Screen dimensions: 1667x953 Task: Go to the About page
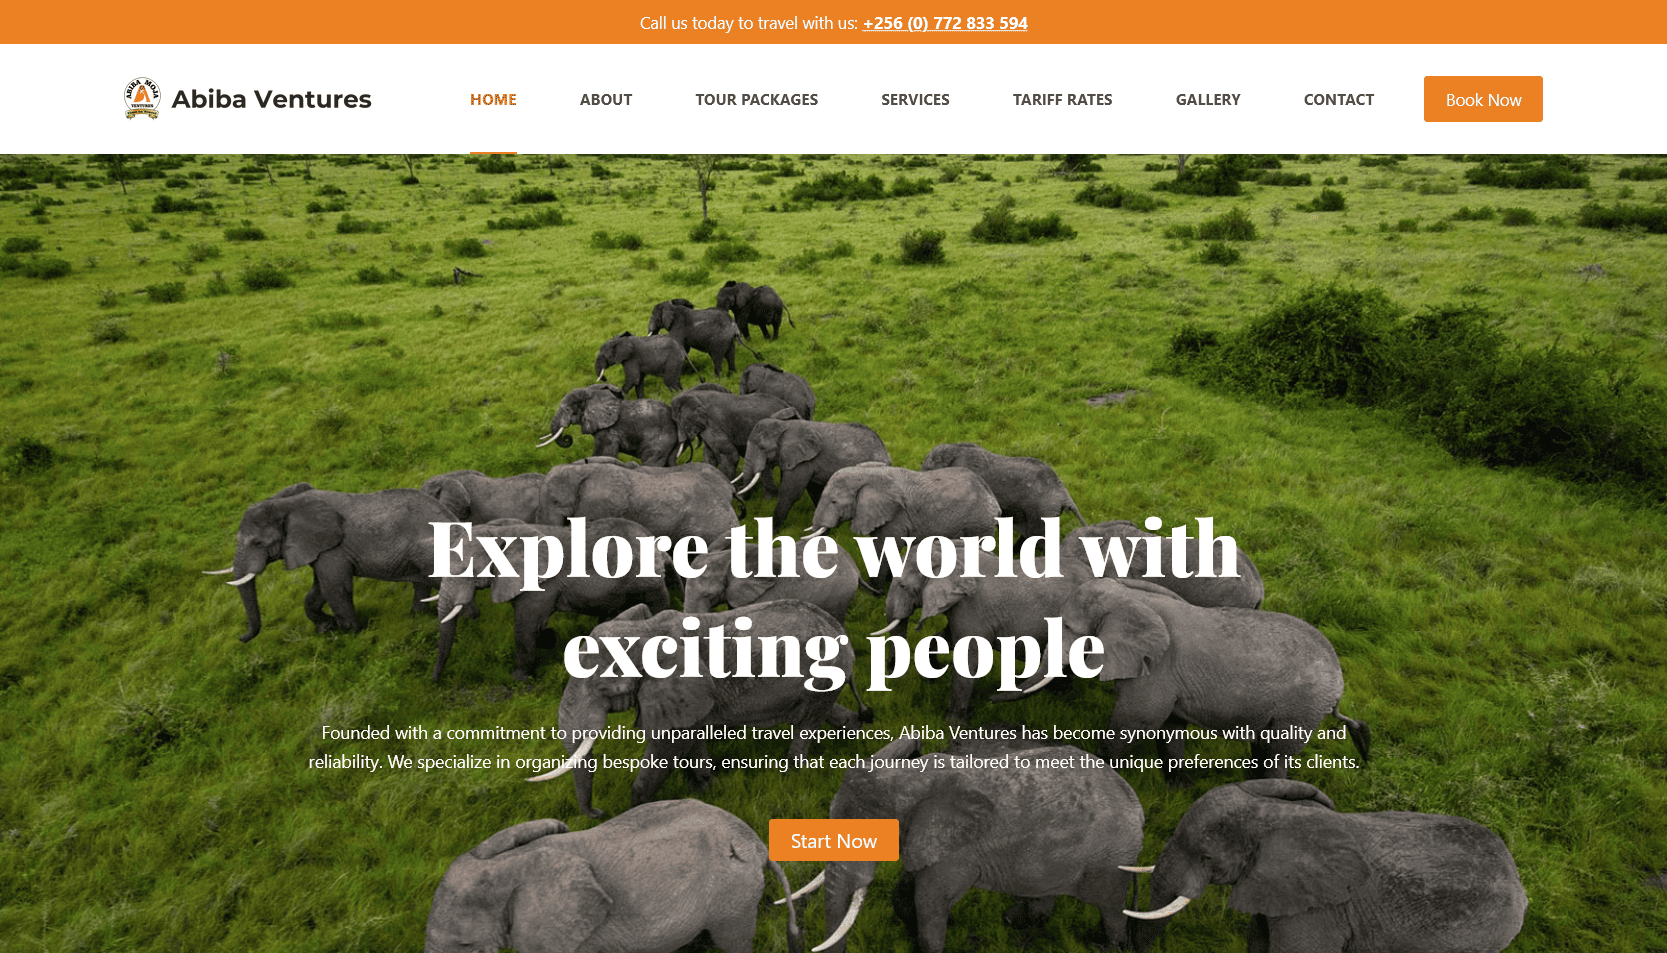606,99
